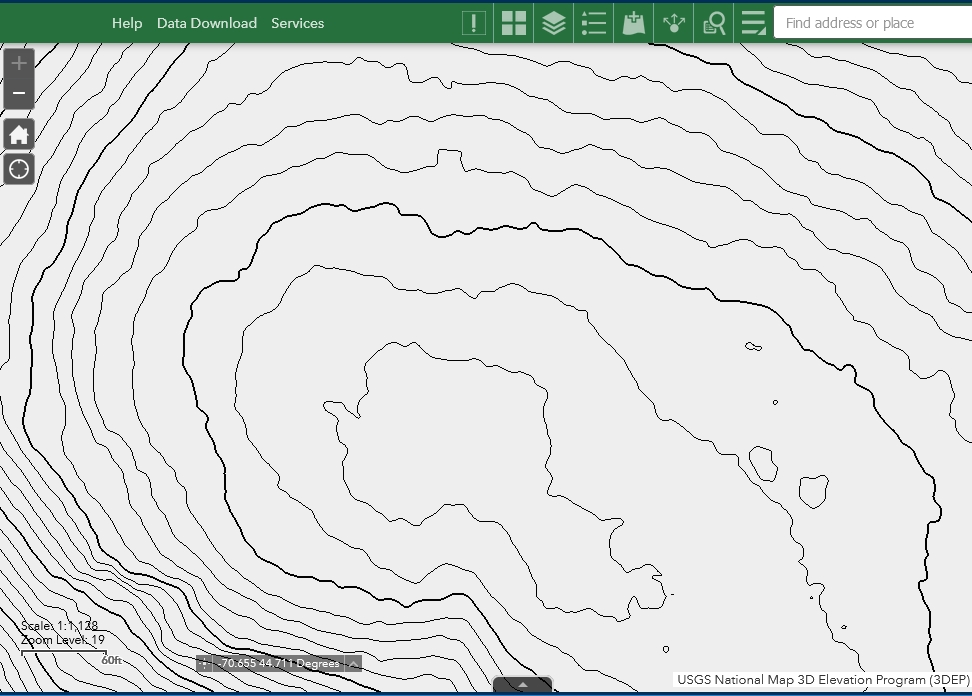The width and height of the screenshot is (972, 696).
Task: Show the map Legend list icon
Action: tap(594, 23)
